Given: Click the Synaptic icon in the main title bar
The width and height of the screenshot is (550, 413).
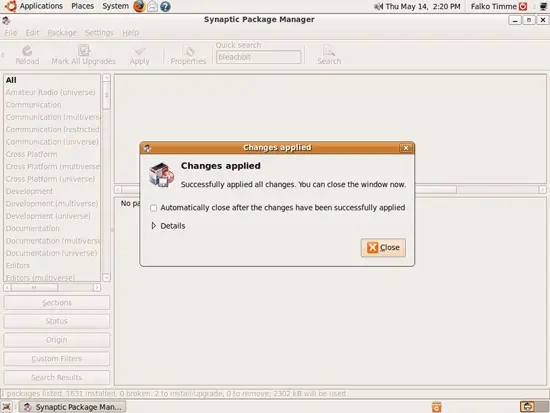Looking at the screenshot, I should (x=6, y=20).
